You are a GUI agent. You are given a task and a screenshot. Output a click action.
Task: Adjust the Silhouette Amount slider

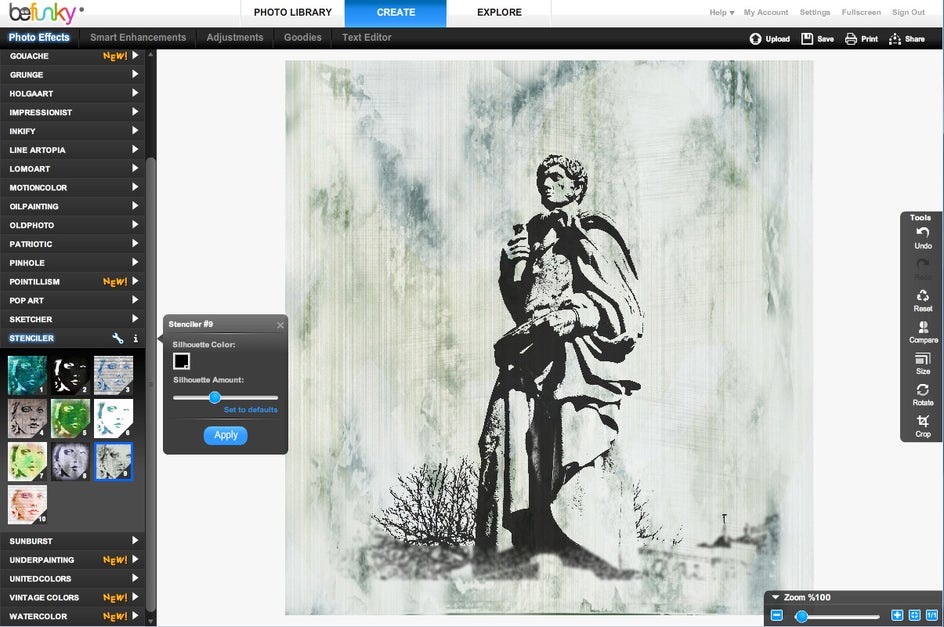coord(215,397)
